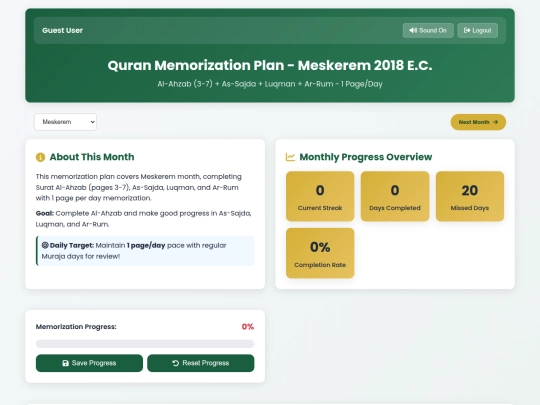The height and width of the screenshot is (405, 540).
Task: Click the circular arrow icon on Reset Progress
Action: [x=176, y=363]
